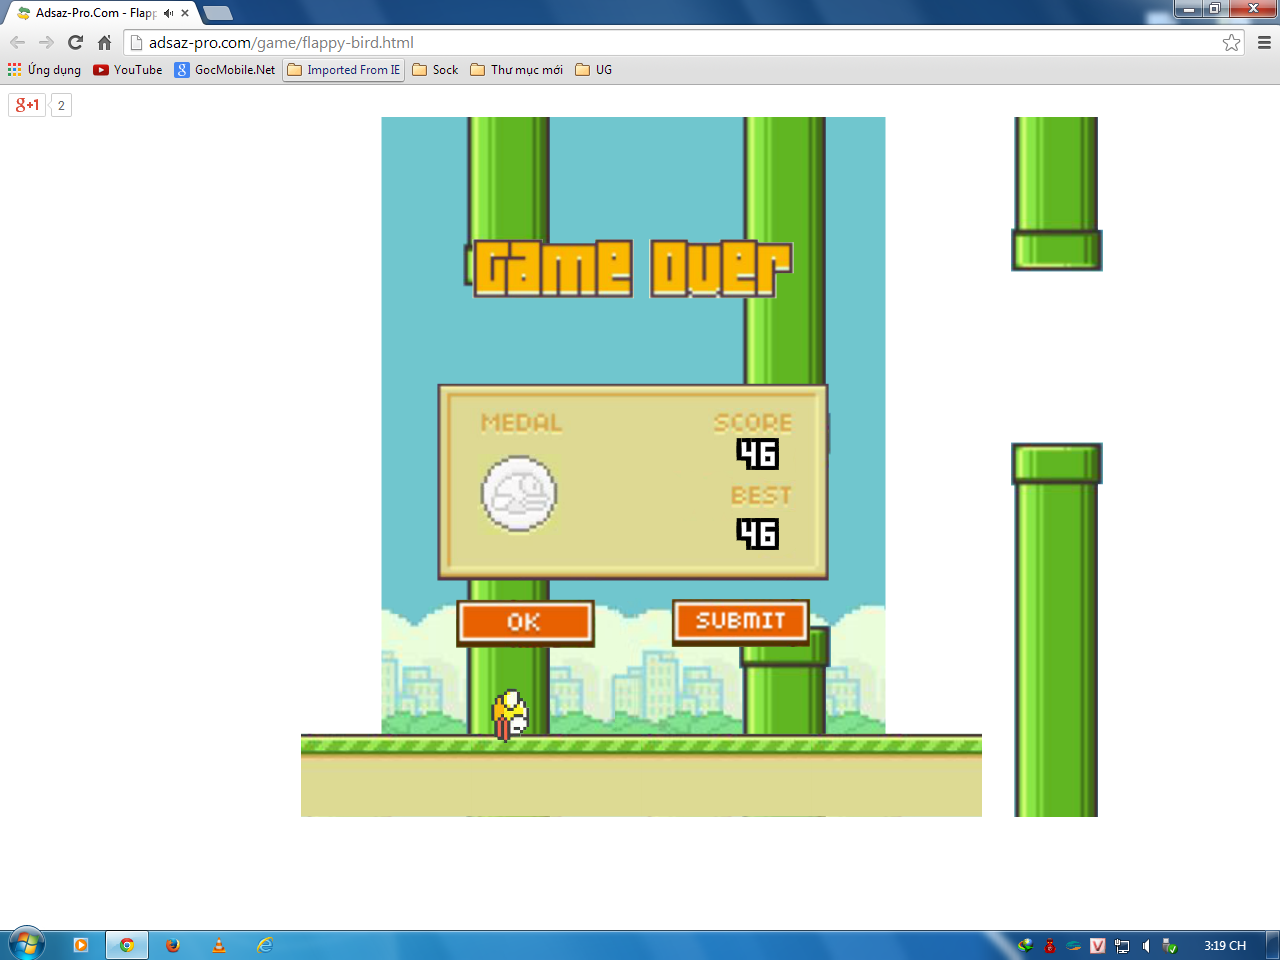Expand the Thư mục mới bookmark folder
The width and height of the screenshot is (1280, 960).
pos(516,70)
